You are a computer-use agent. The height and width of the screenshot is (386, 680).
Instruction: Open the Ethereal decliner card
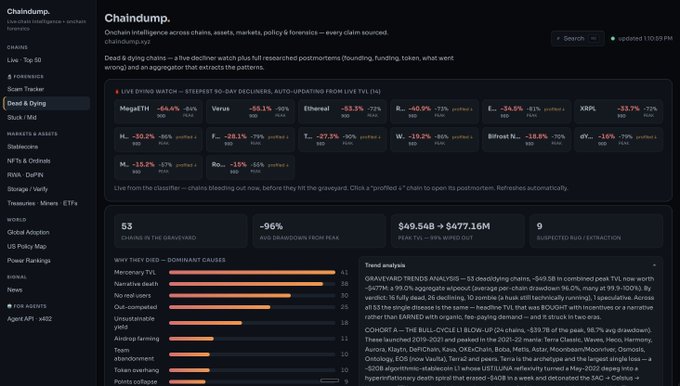(342, 111)
